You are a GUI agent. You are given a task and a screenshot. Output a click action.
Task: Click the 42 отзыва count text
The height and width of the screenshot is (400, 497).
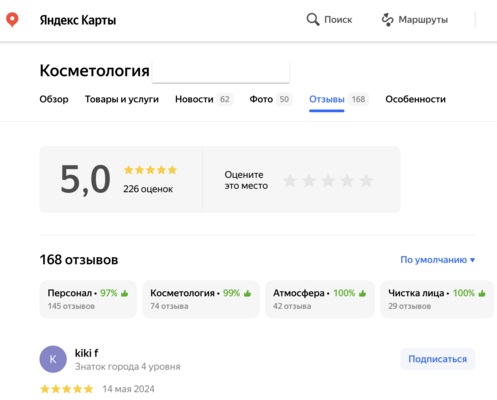pyautogui.click(x=292, y=306)
